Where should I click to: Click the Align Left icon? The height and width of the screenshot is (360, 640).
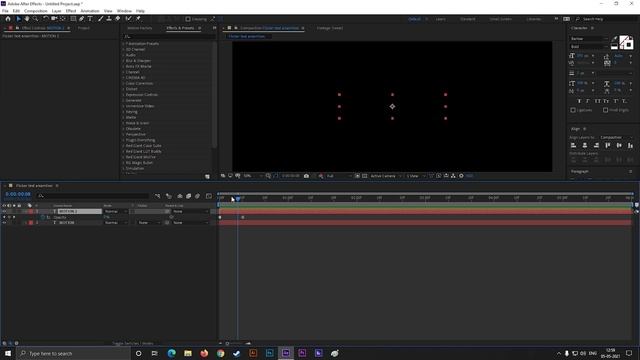pyautogui.click(x=573, y=145)
